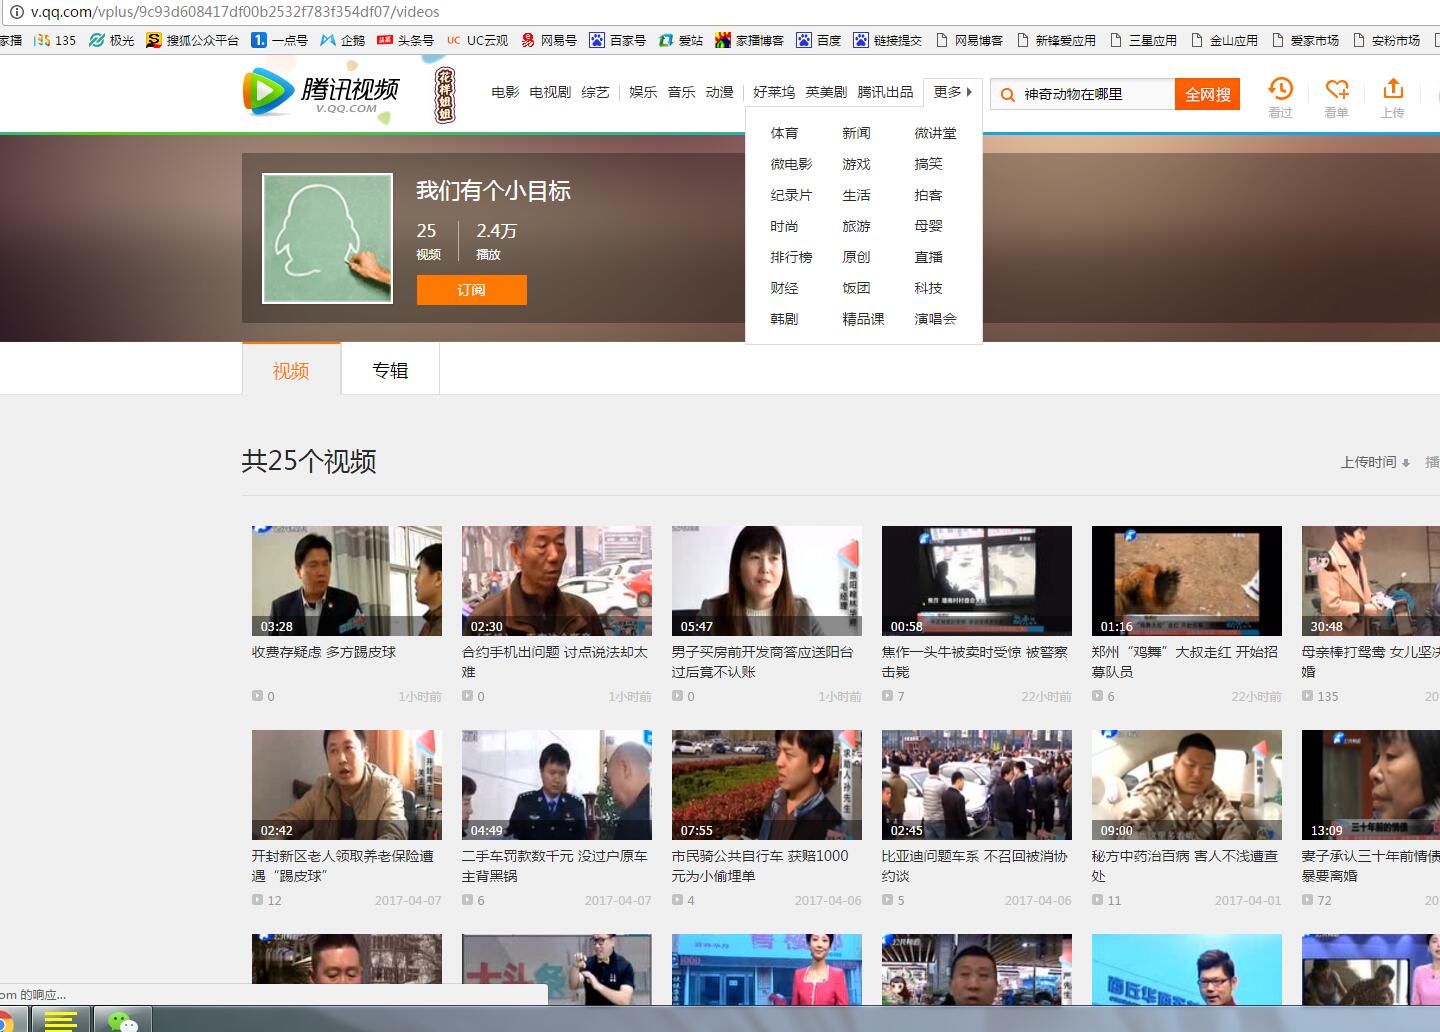
Task: Open the 搜狐公众平台 bookmark
Action: click(x=192, y=40)
